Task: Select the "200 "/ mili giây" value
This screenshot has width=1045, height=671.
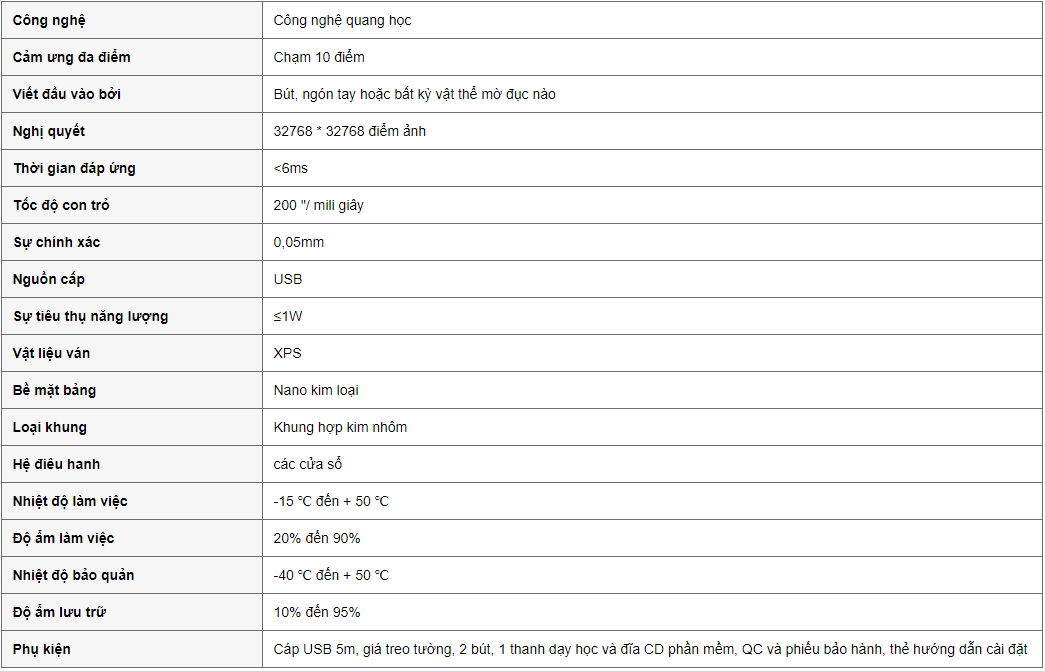Action: (318, 205)
